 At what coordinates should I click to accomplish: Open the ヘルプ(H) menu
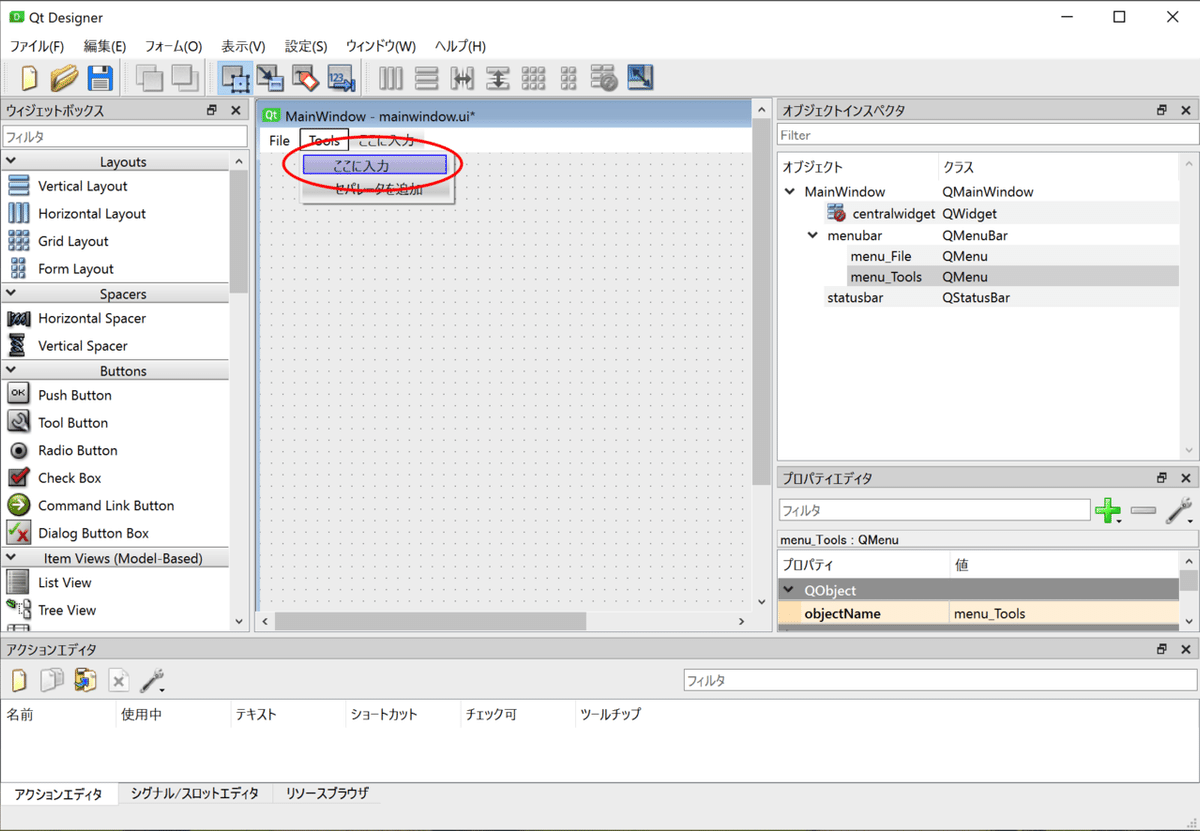click(x=460, y=46)
